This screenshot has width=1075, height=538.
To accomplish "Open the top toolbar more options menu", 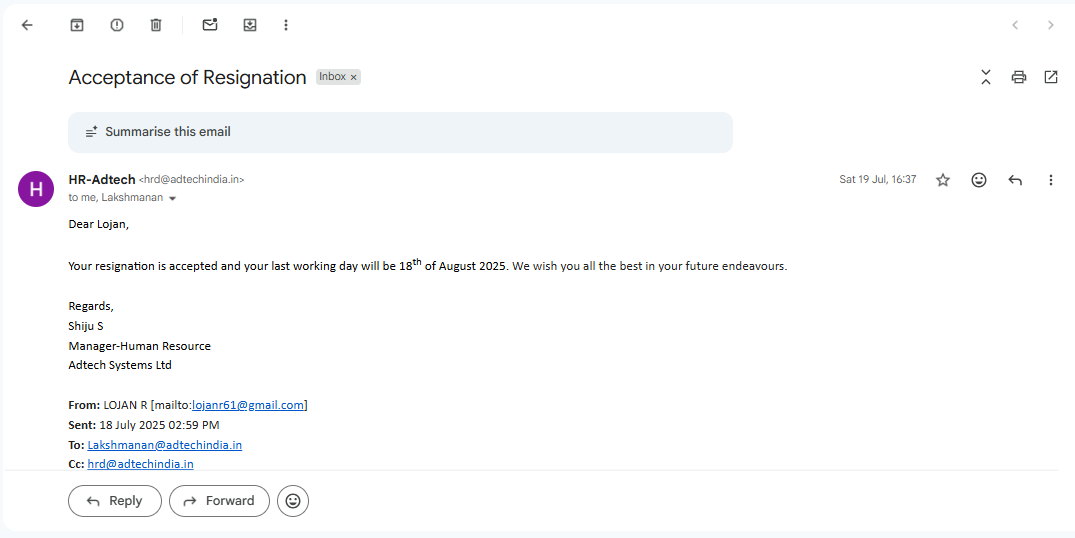I will (286, 25).
